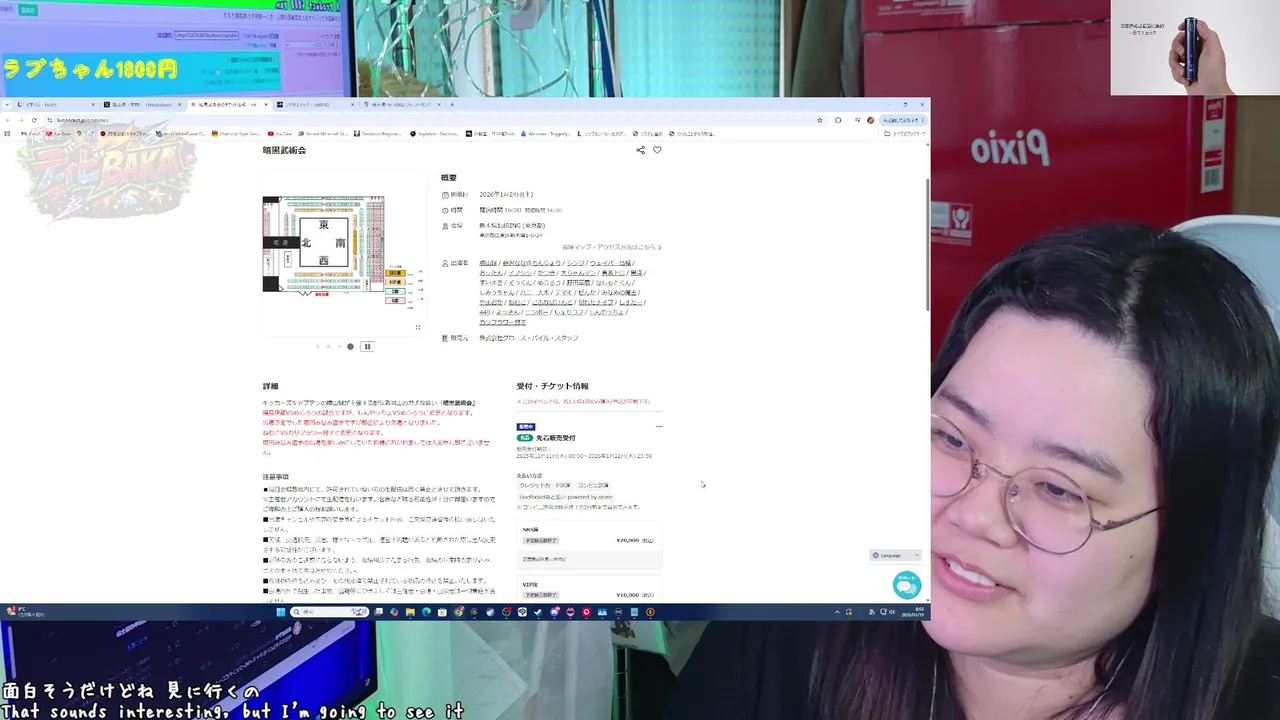Click the seller building icon
Viewport: 1280px width, 720px height.
point(445,338)
